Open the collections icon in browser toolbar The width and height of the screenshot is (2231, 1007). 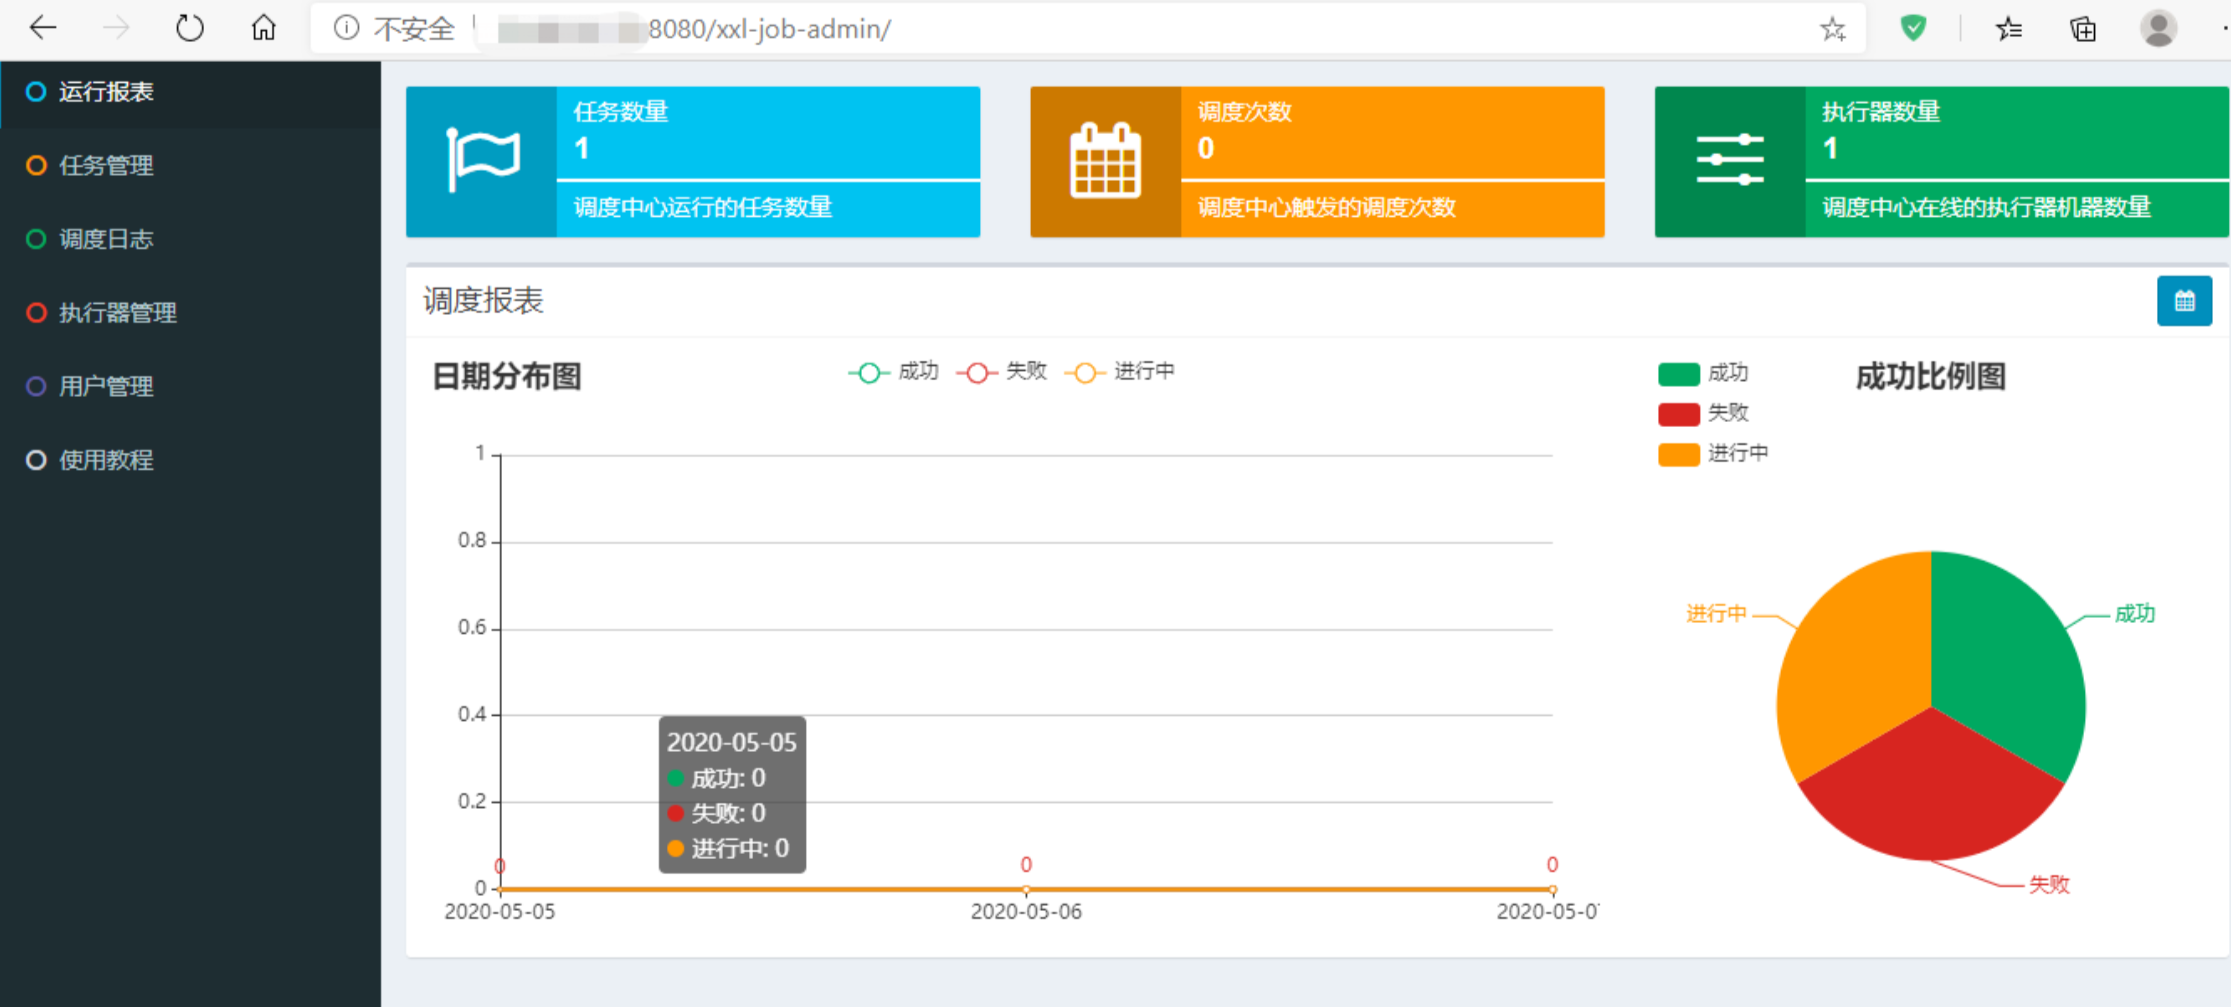point(2083,29)
